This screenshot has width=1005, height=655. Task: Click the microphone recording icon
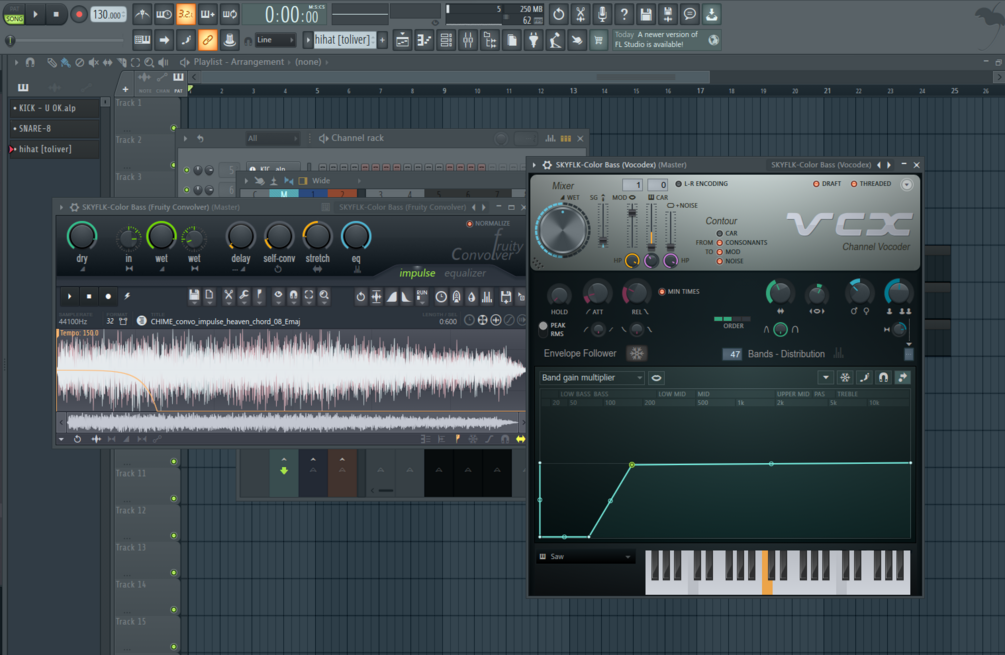point(602,13)
